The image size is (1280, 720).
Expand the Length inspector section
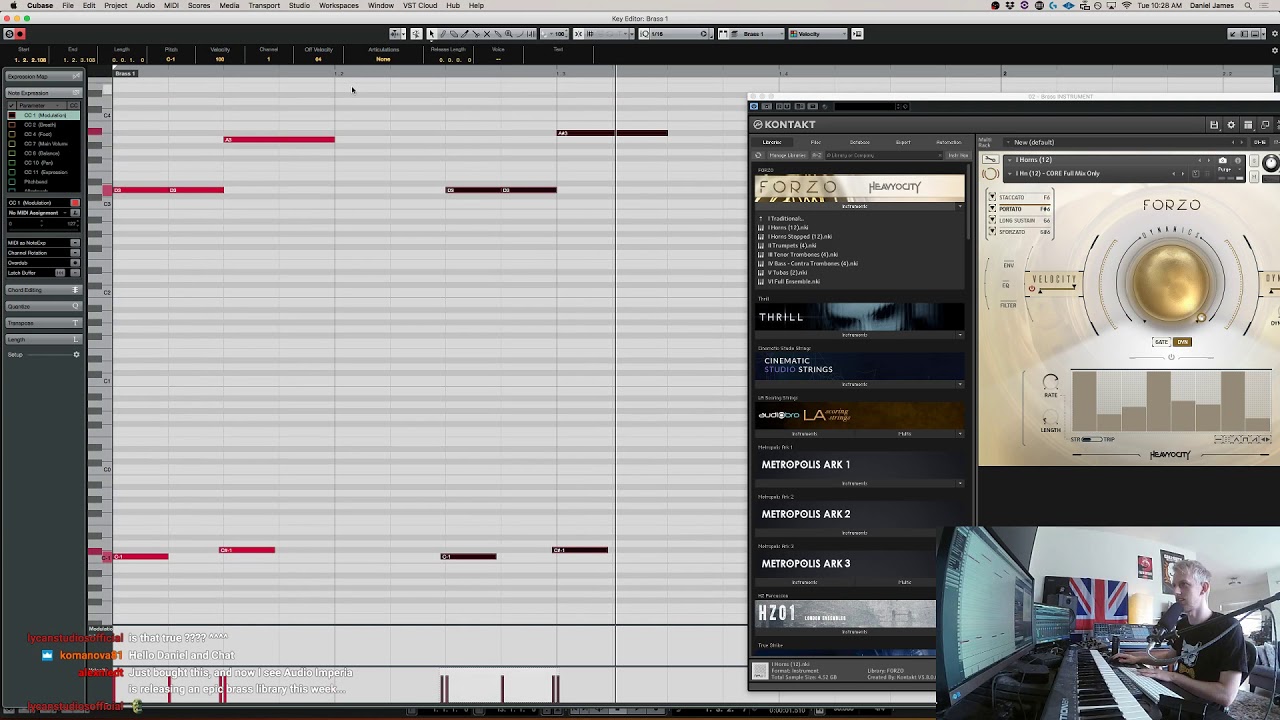[44, 340]
